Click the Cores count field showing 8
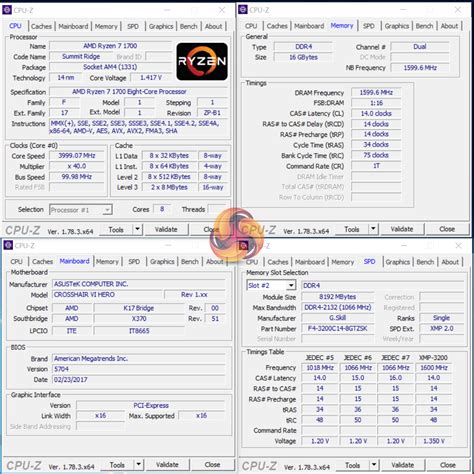The width and height of the screenshot is (474, 474). coord(162,209)
